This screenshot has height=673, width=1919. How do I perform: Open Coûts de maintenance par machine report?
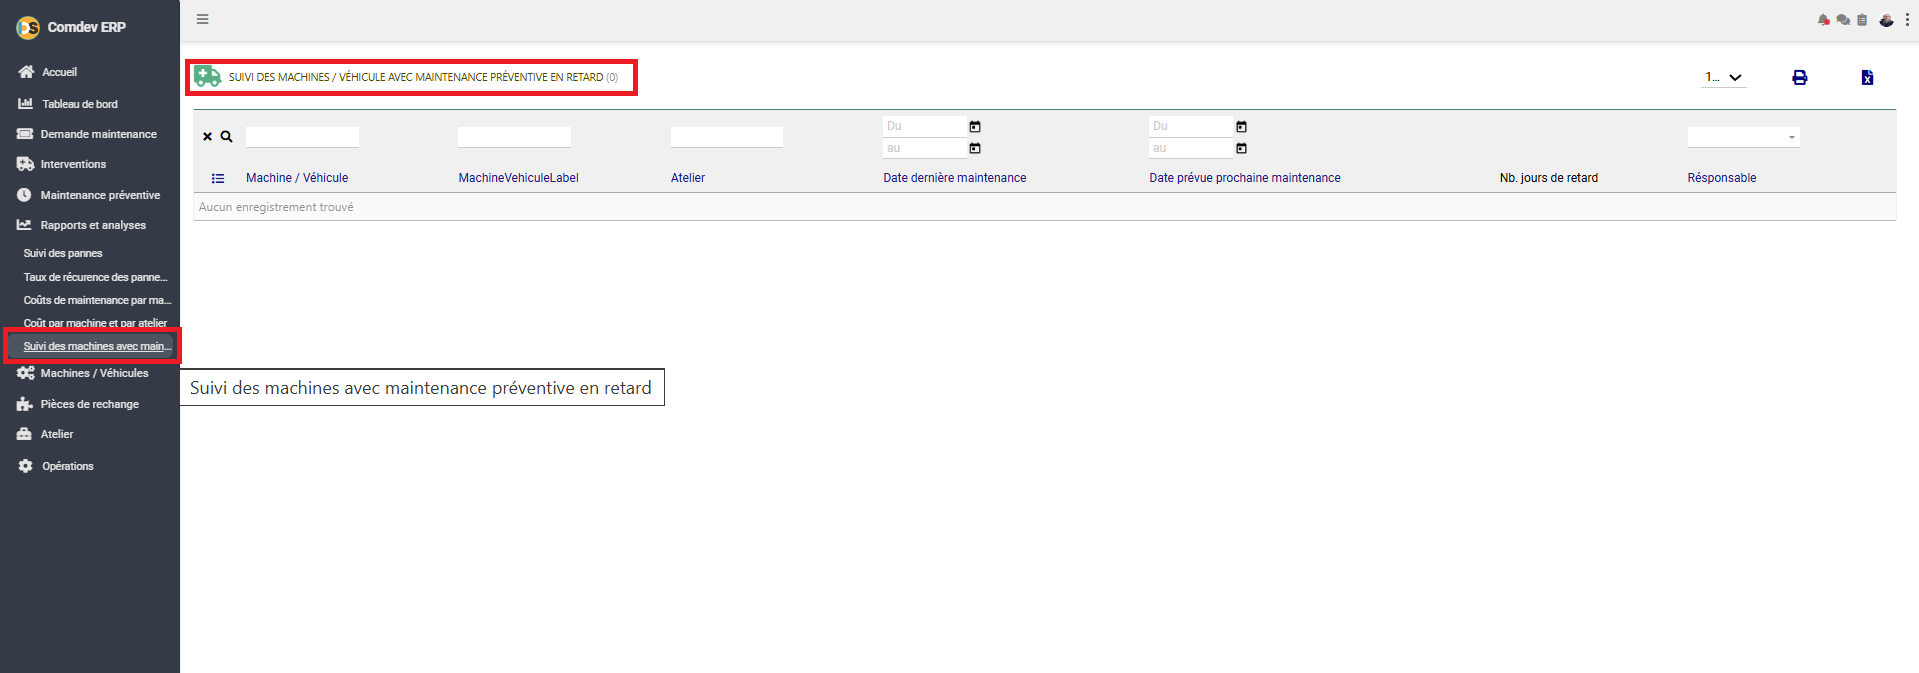click(x=97, y=300)
